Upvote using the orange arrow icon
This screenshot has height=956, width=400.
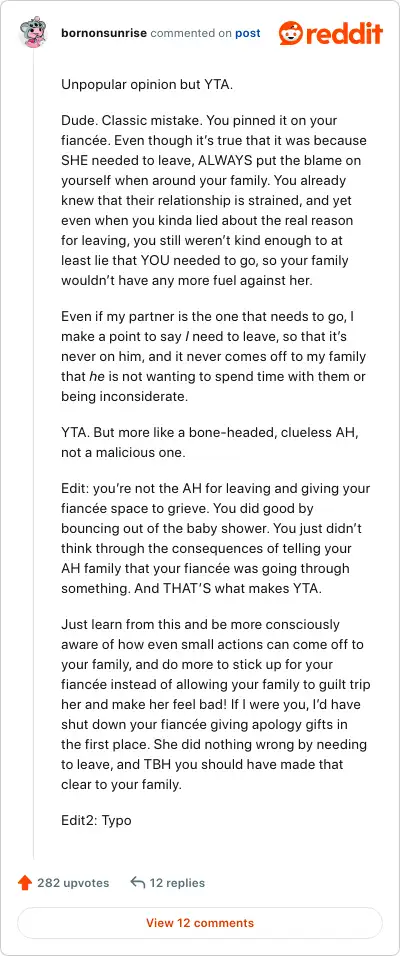(25, 882)
